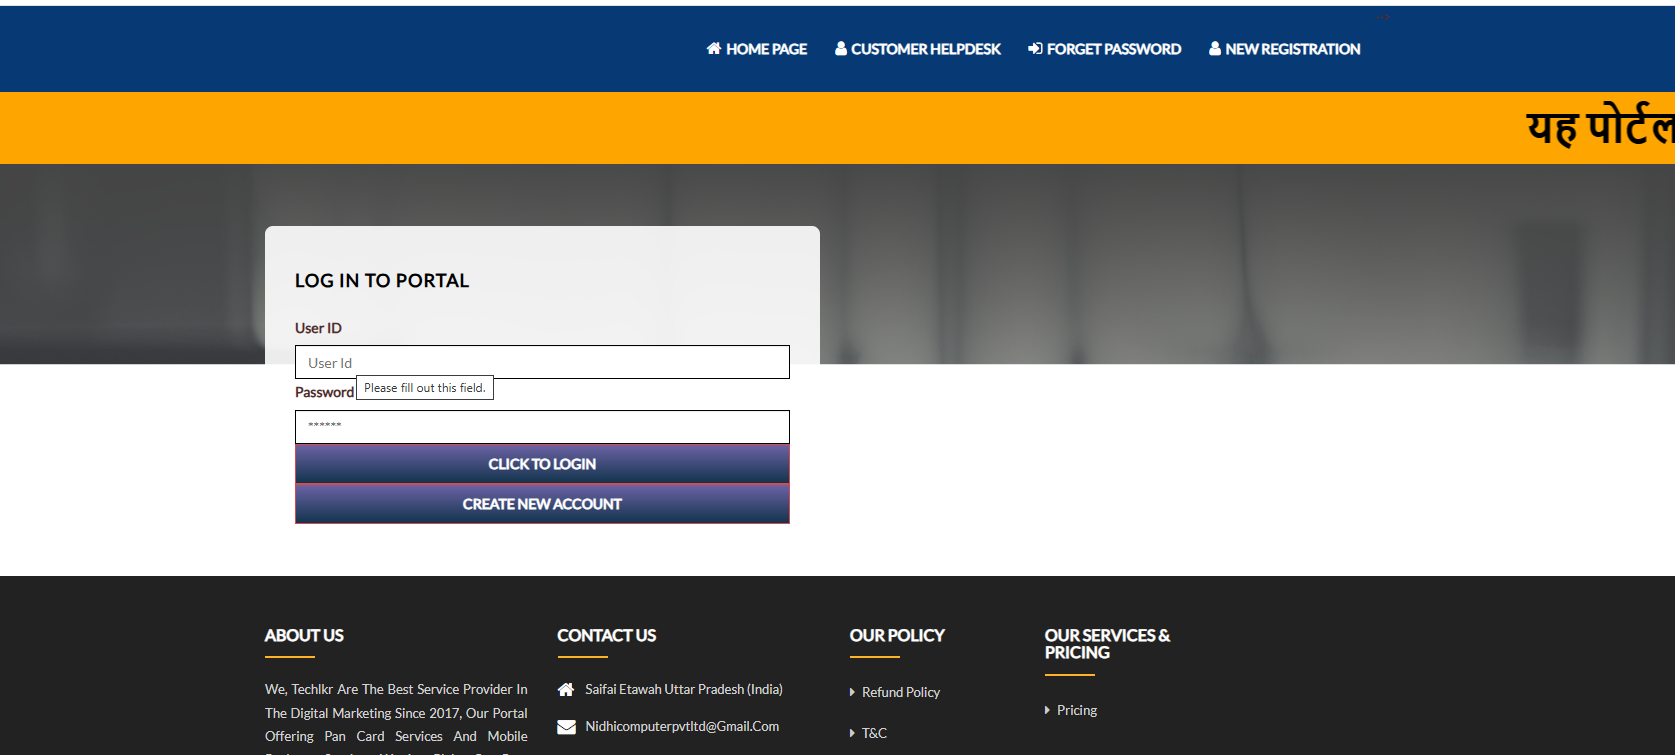
Task: Click the user icon beside New Registration
Action: 1215,48
